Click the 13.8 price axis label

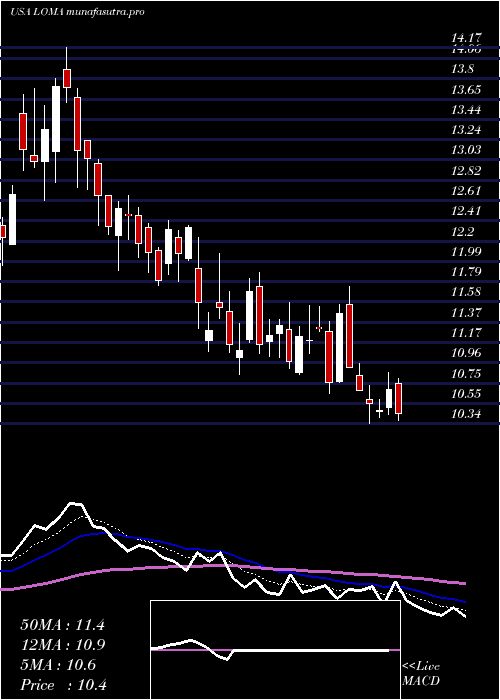pyautogui.click(x=462, y=69)
